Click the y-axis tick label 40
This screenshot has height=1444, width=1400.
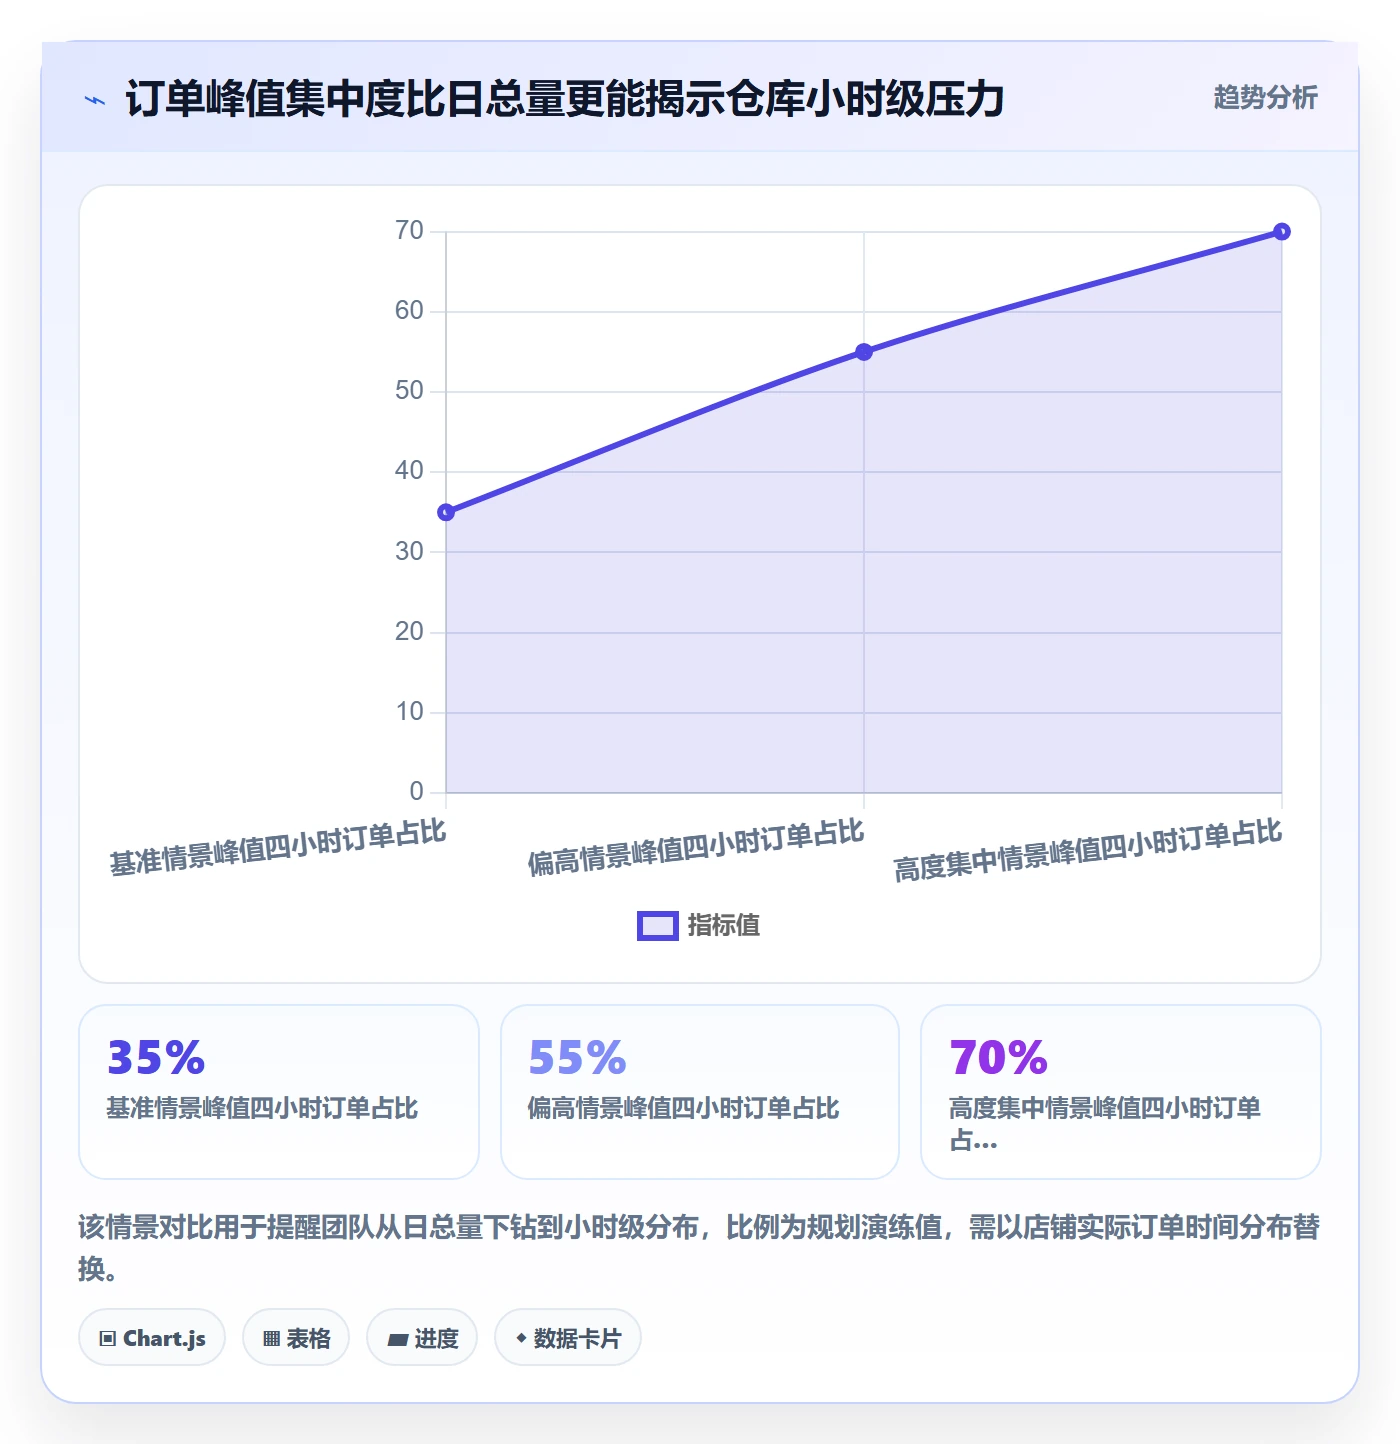[x=410, y=471]
